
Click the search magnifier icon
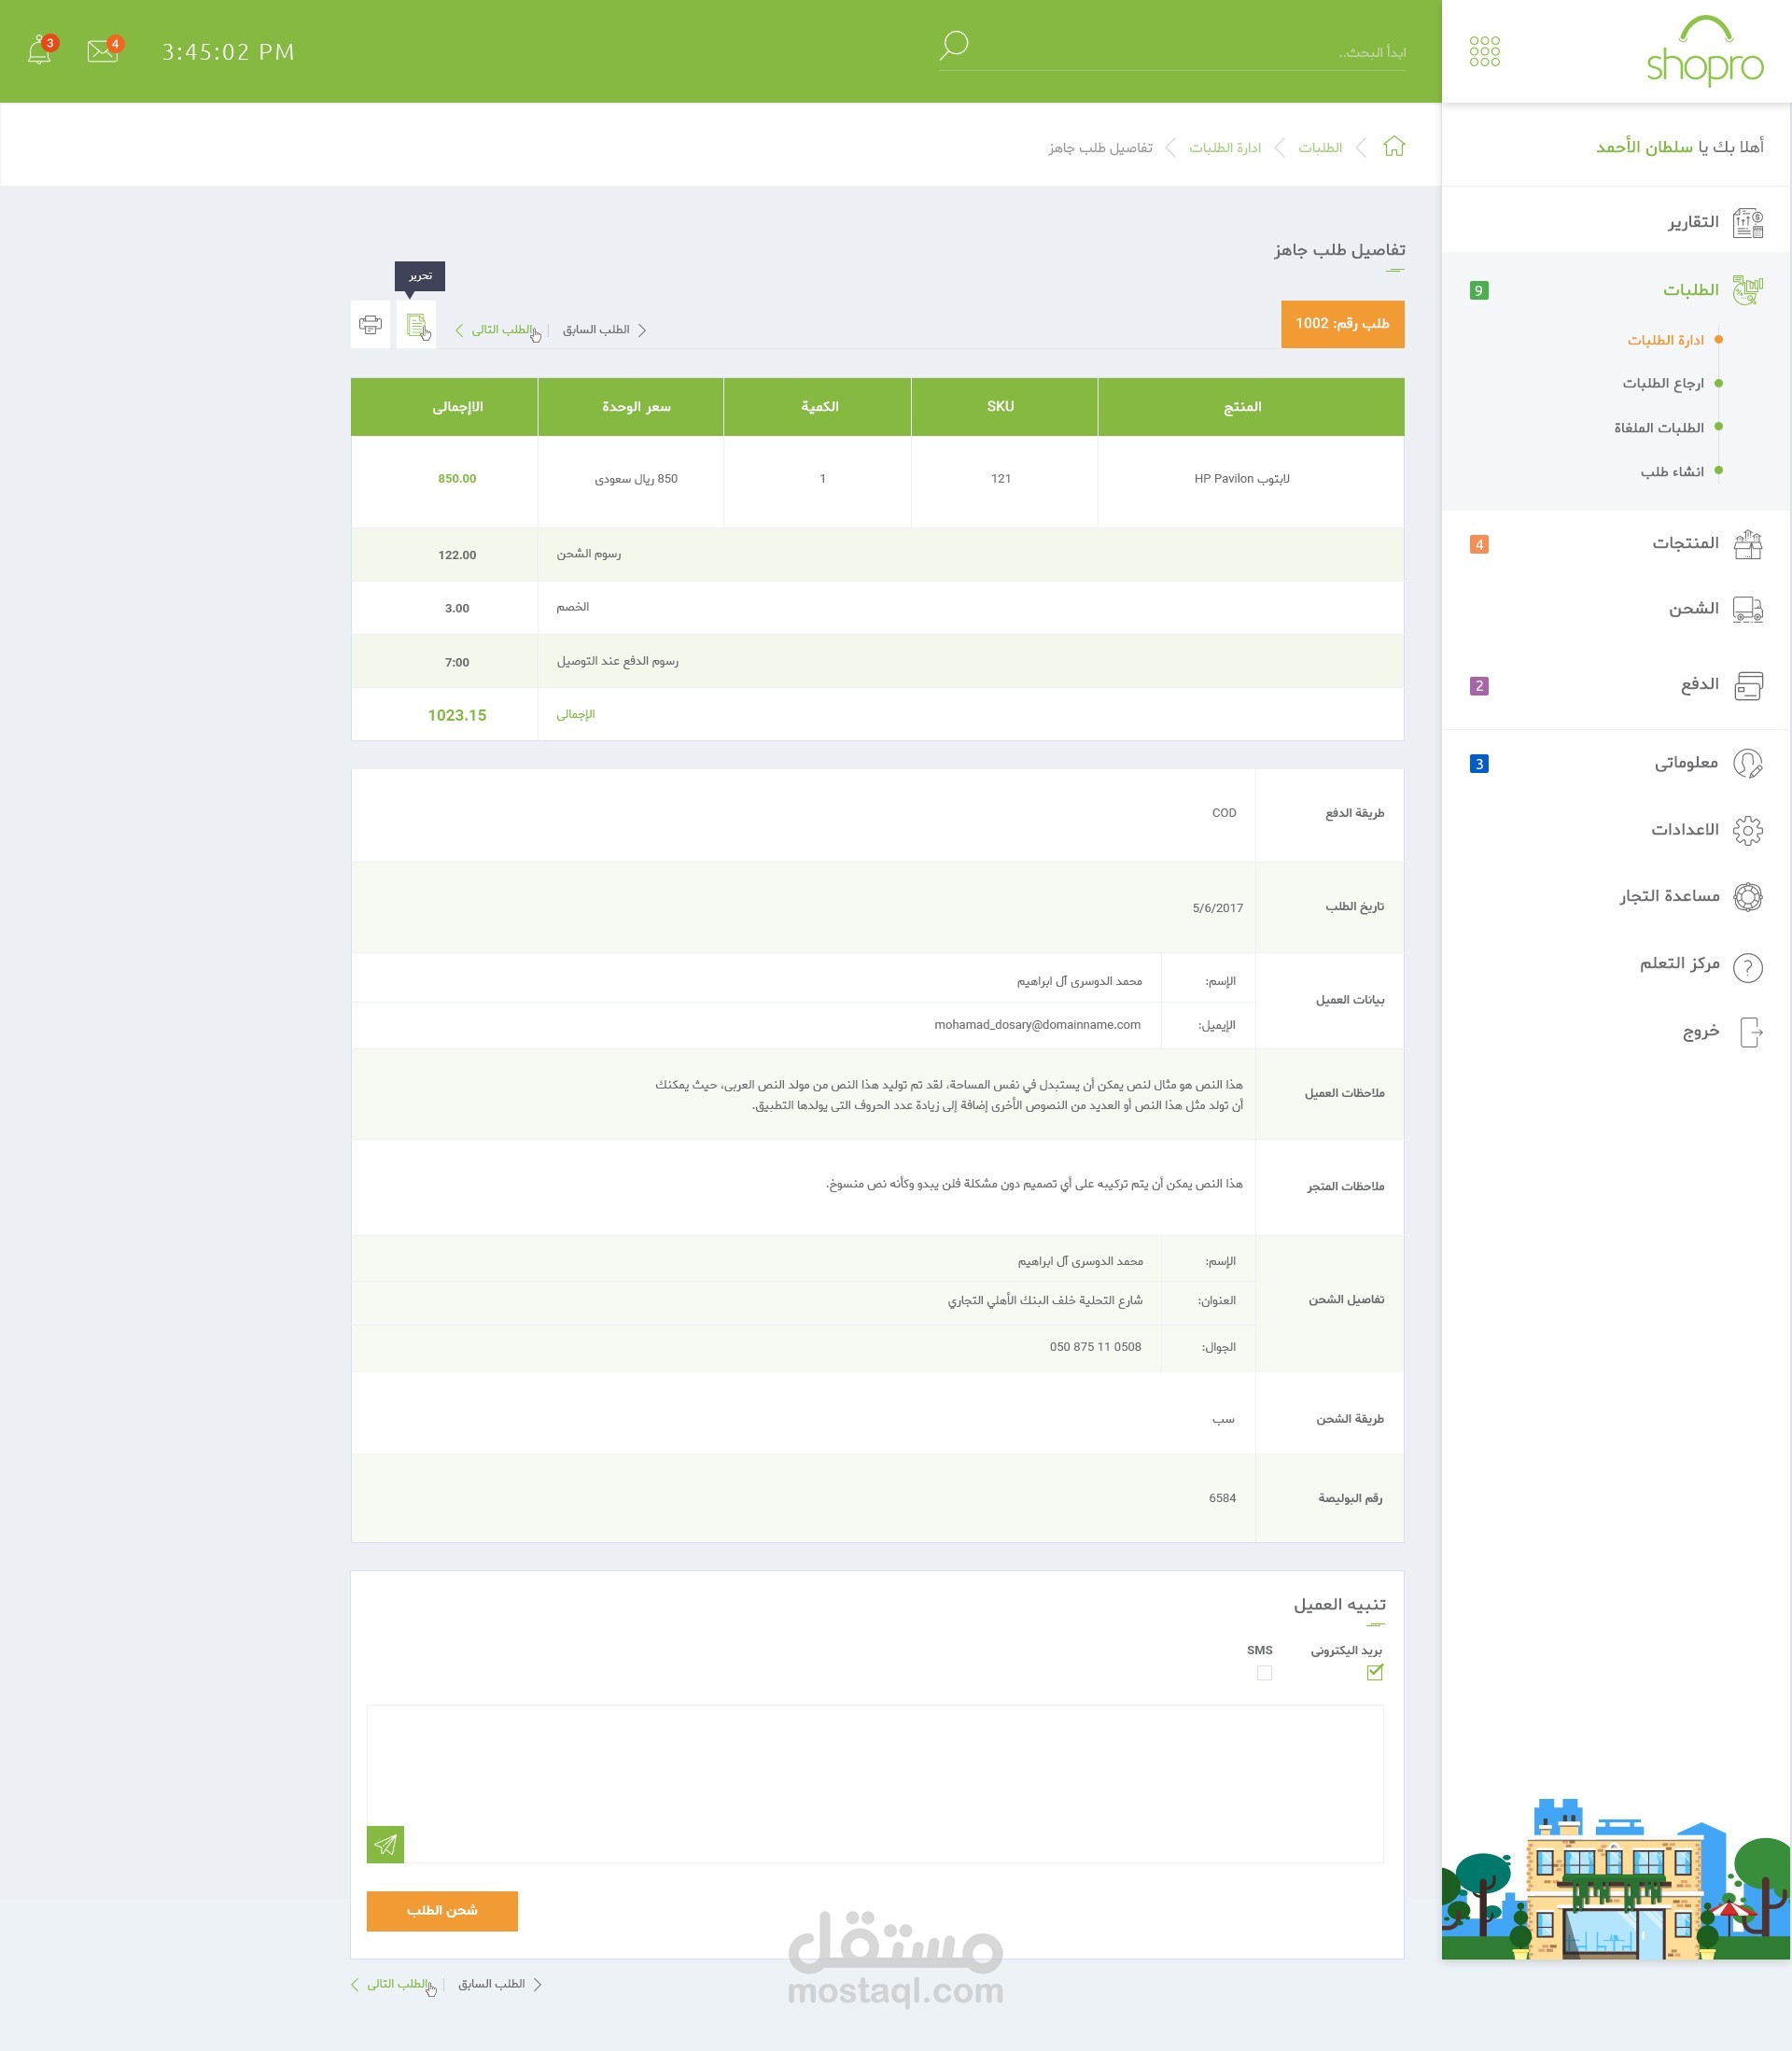[953, 45]
